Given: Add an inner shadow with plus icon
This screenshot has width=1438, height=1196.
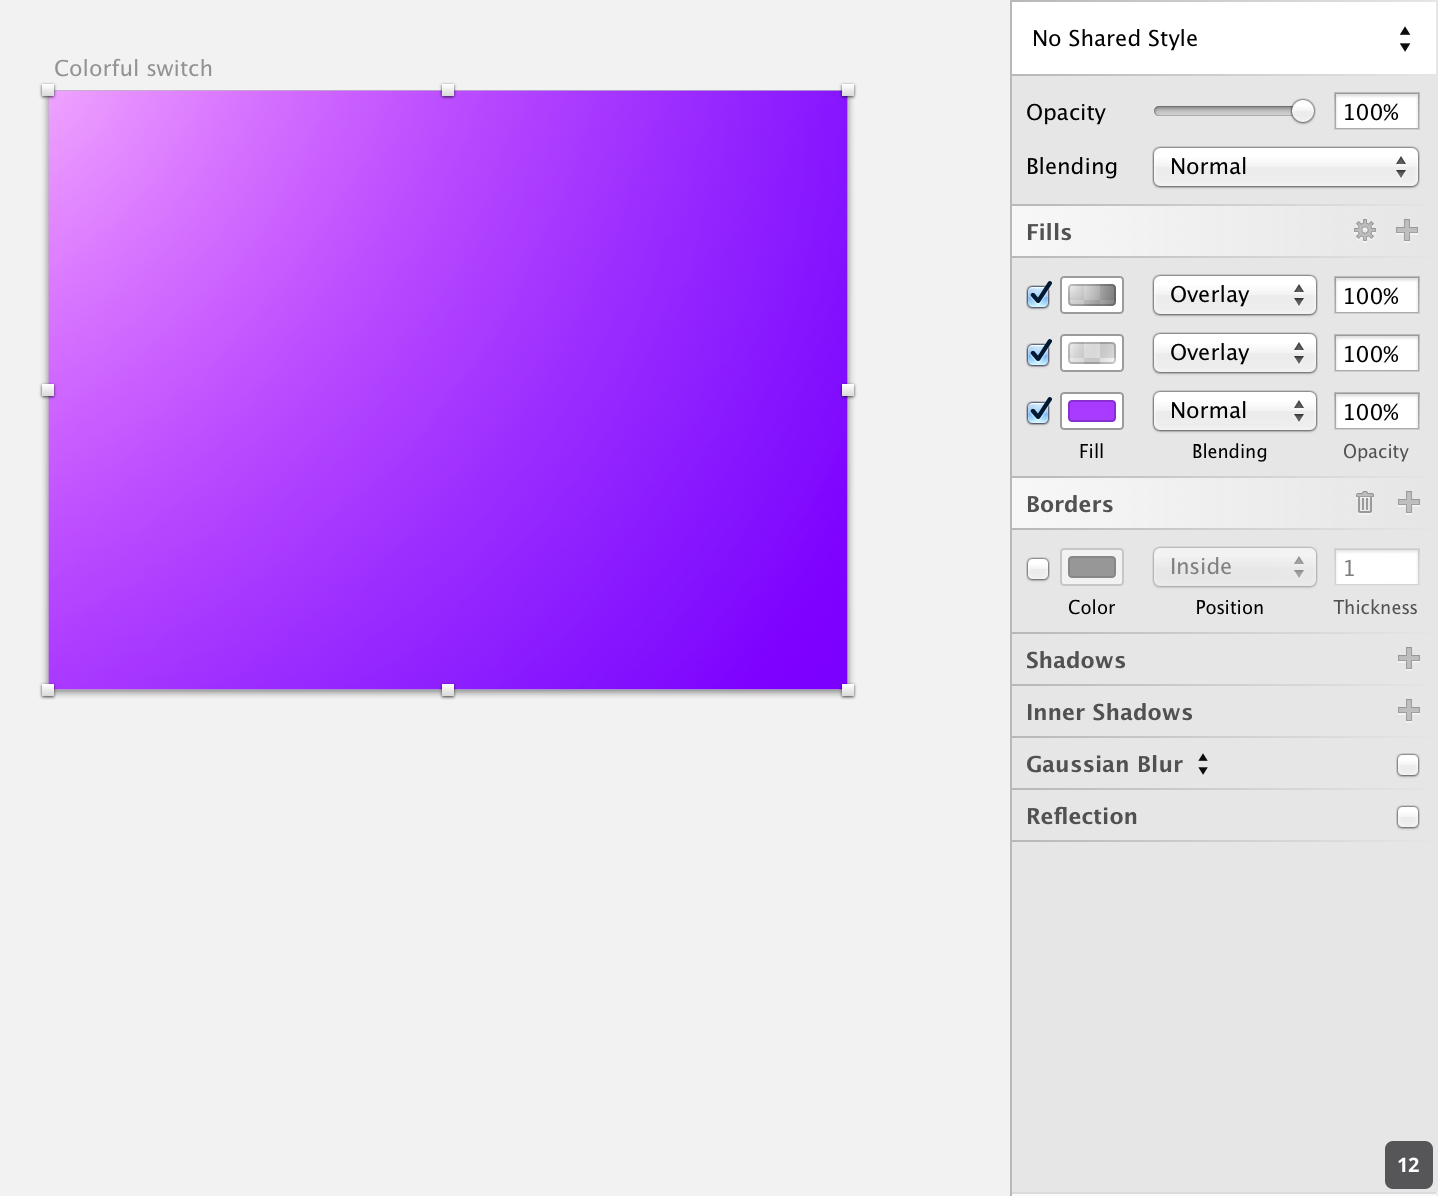Looking at the screenshot, I should [1408, 710].
